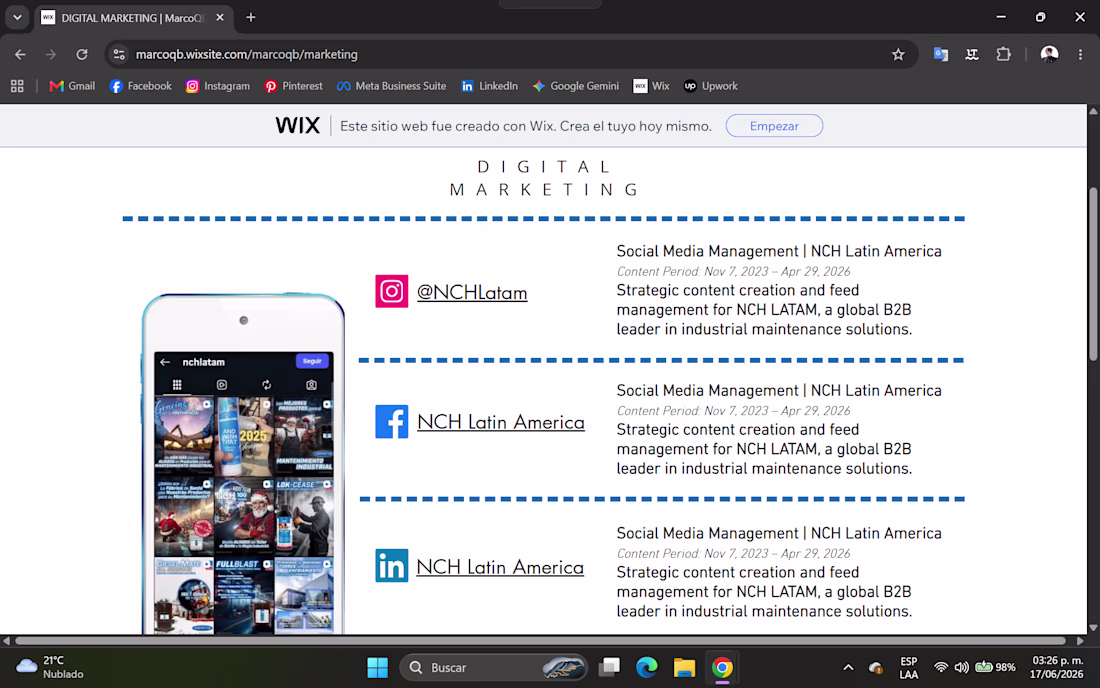Open the LOK-CEASE post thumbnail

point(304,517)
